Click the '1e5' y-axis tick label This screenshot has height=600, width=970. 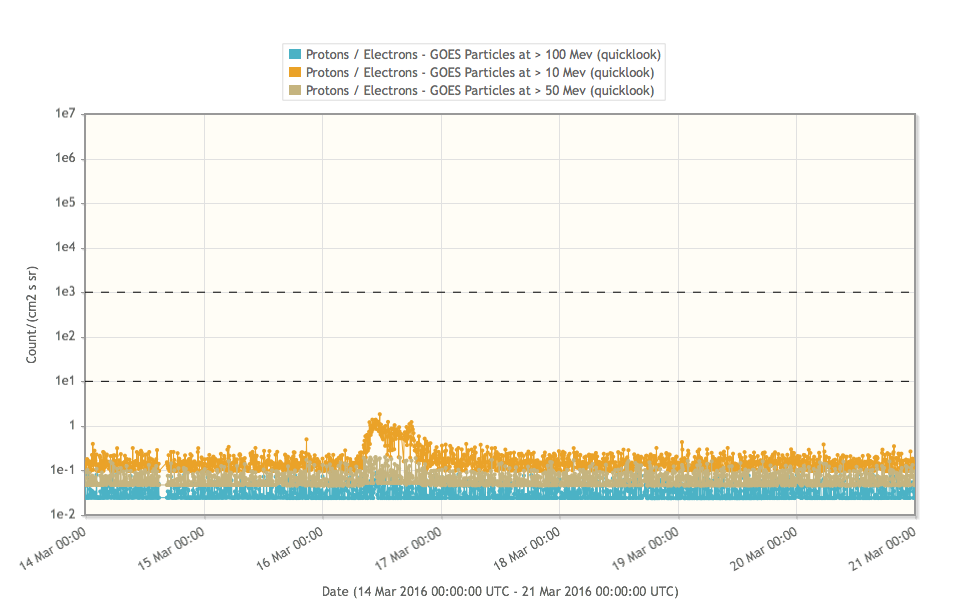[x=65, y=203]
